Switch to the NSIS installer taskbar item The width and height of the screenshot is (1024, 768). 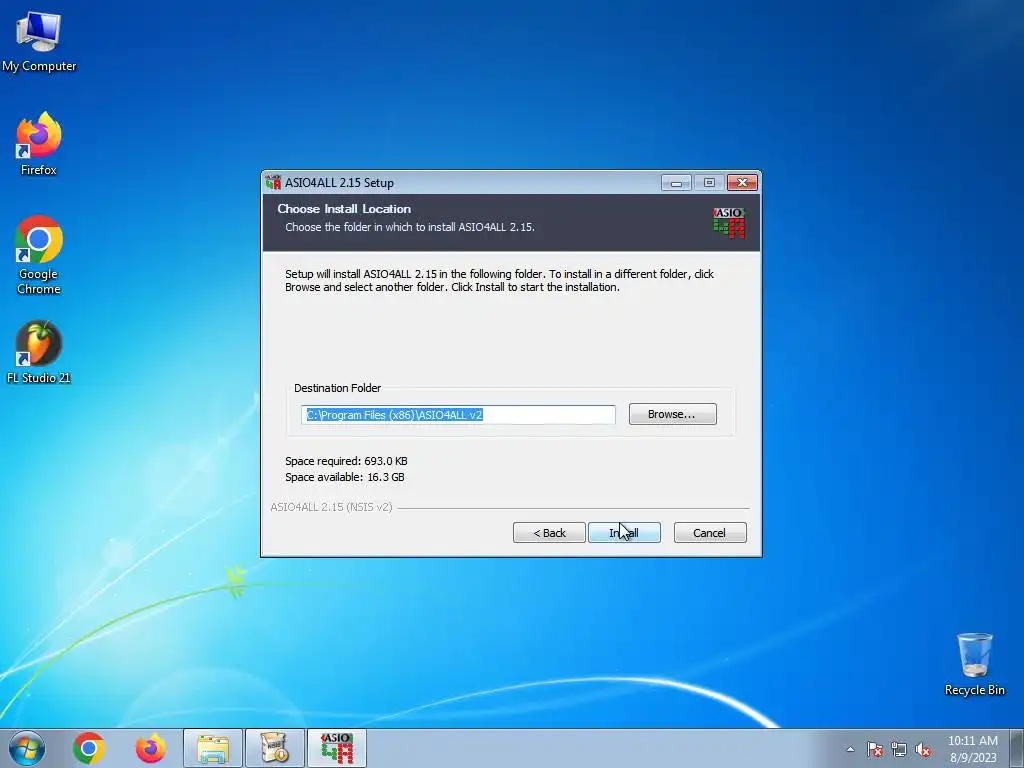pos(275,748)
